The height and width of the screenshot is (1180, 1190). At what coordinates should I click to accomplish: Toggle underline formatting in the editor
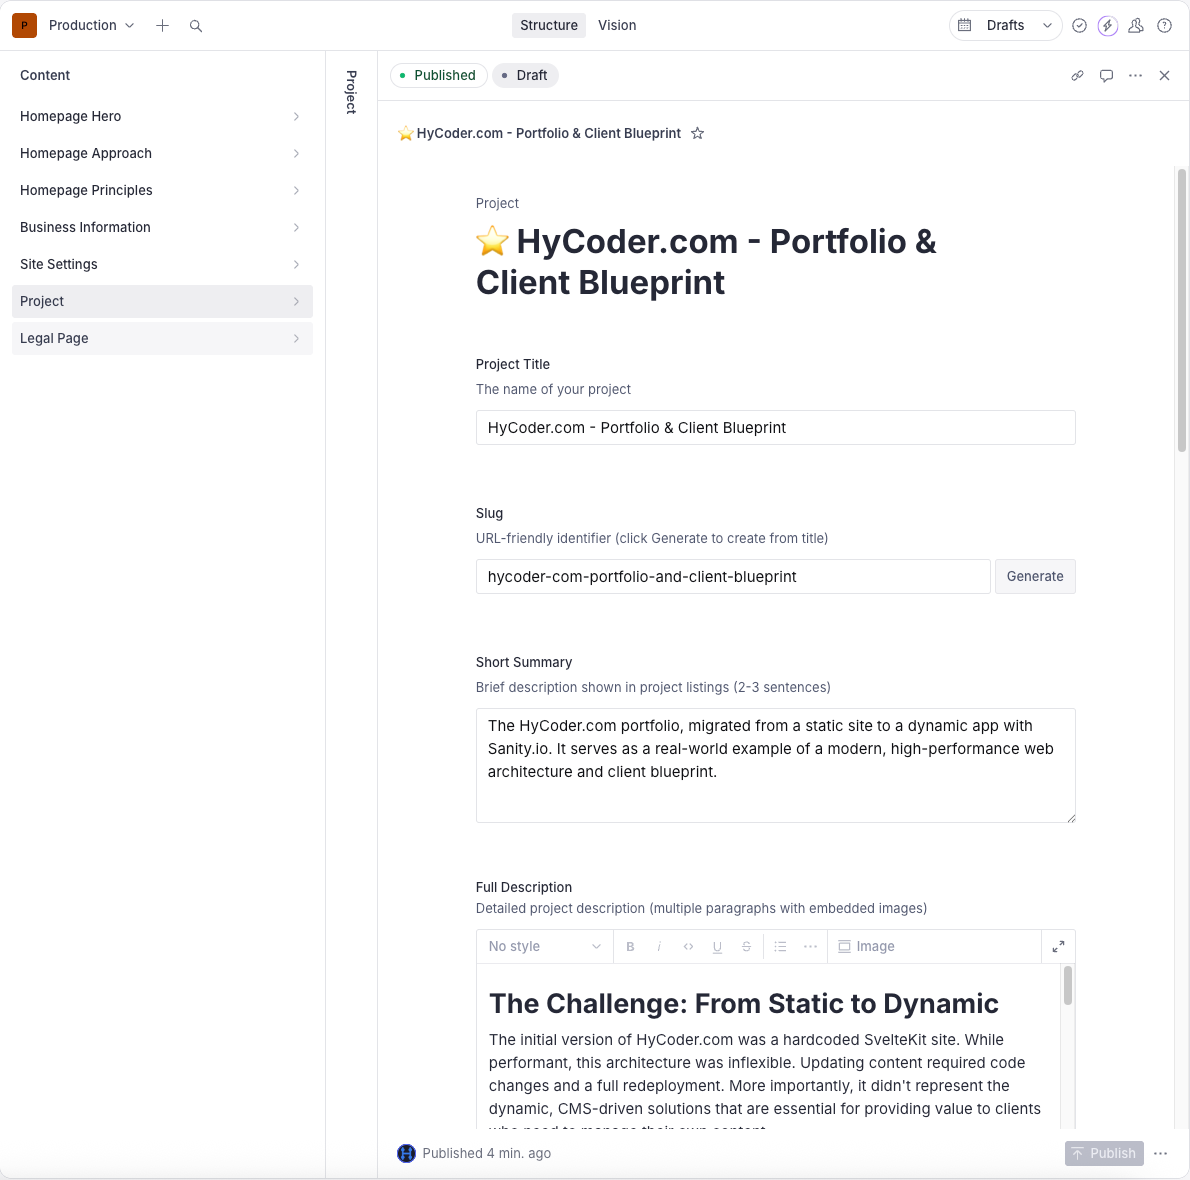pyautogui.click(x=717, y=946)
